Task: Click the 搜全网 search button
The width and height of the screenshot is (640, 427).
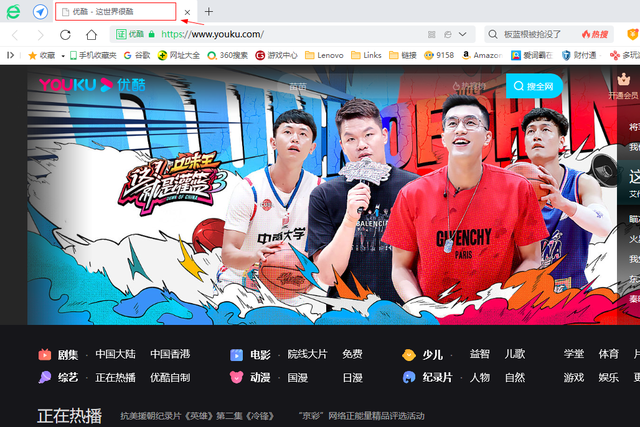Action: coord(534,86)
